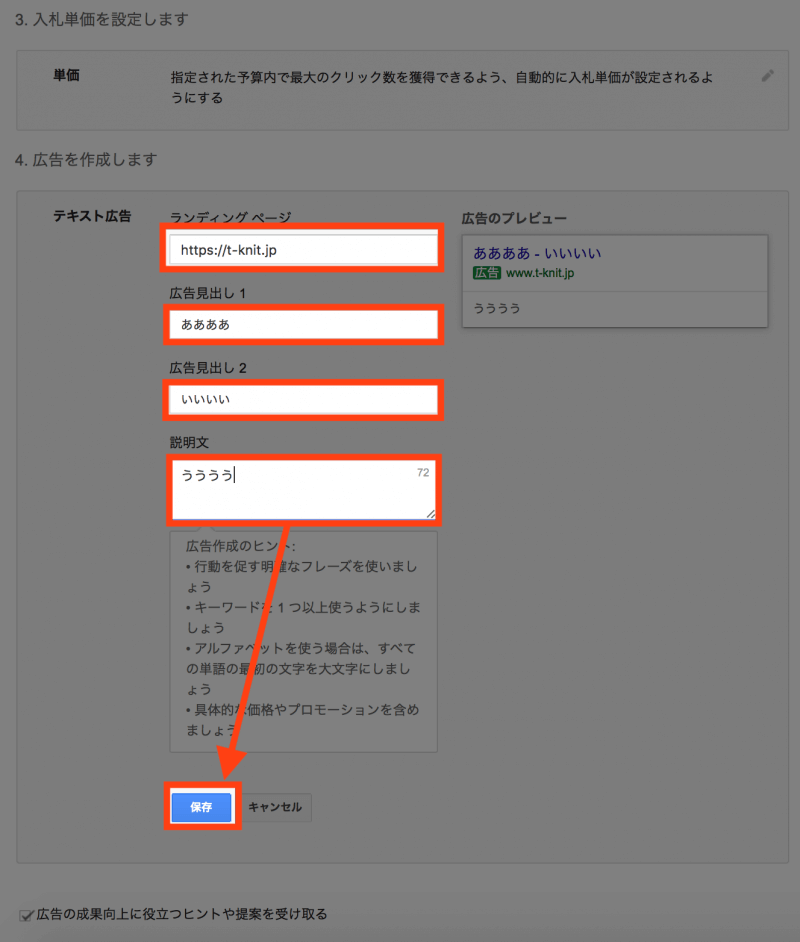
Task: Click the preview description うううう
Action: [497, 308]
